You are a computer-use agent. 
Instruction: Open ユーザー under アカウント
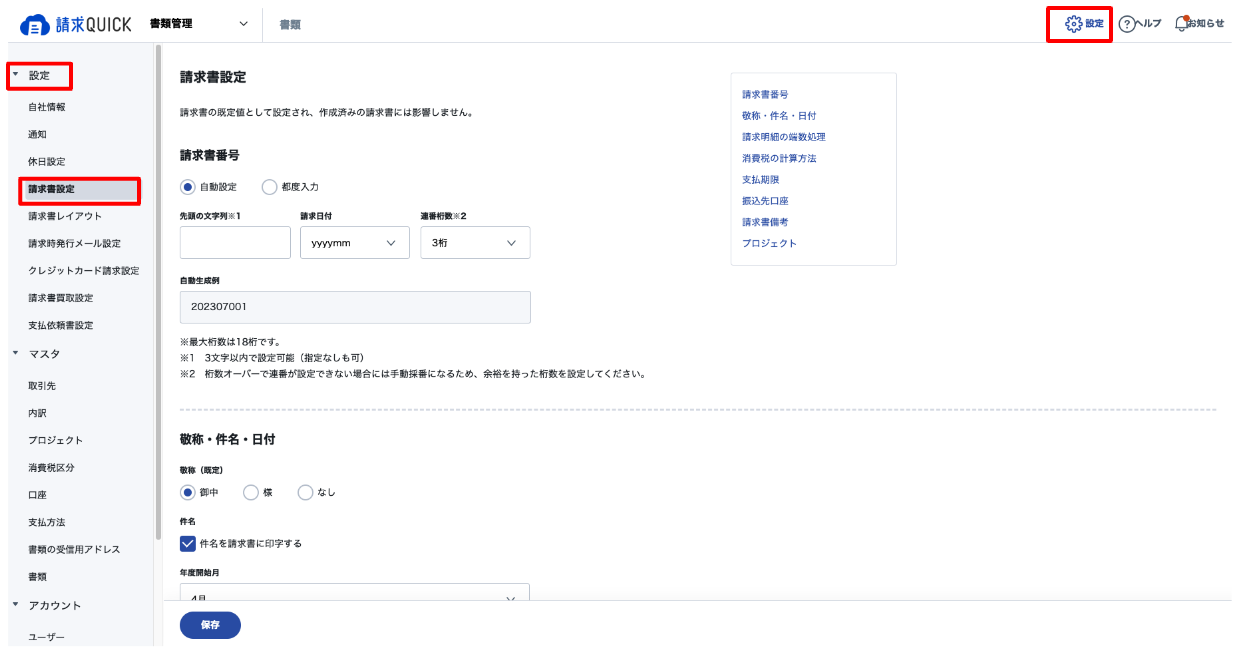point(47,636)
